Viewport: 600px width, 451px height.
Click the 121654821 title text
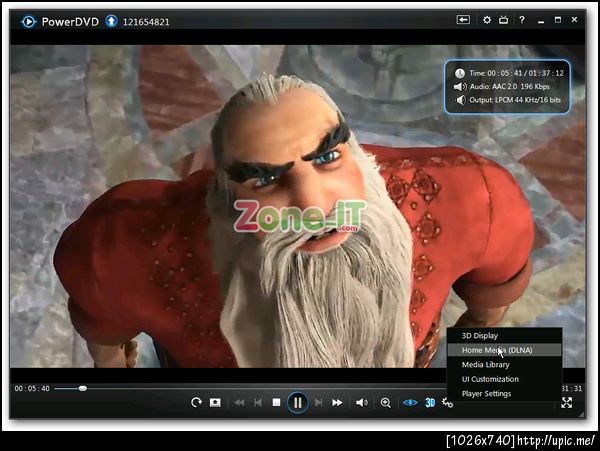pos(146,22)
